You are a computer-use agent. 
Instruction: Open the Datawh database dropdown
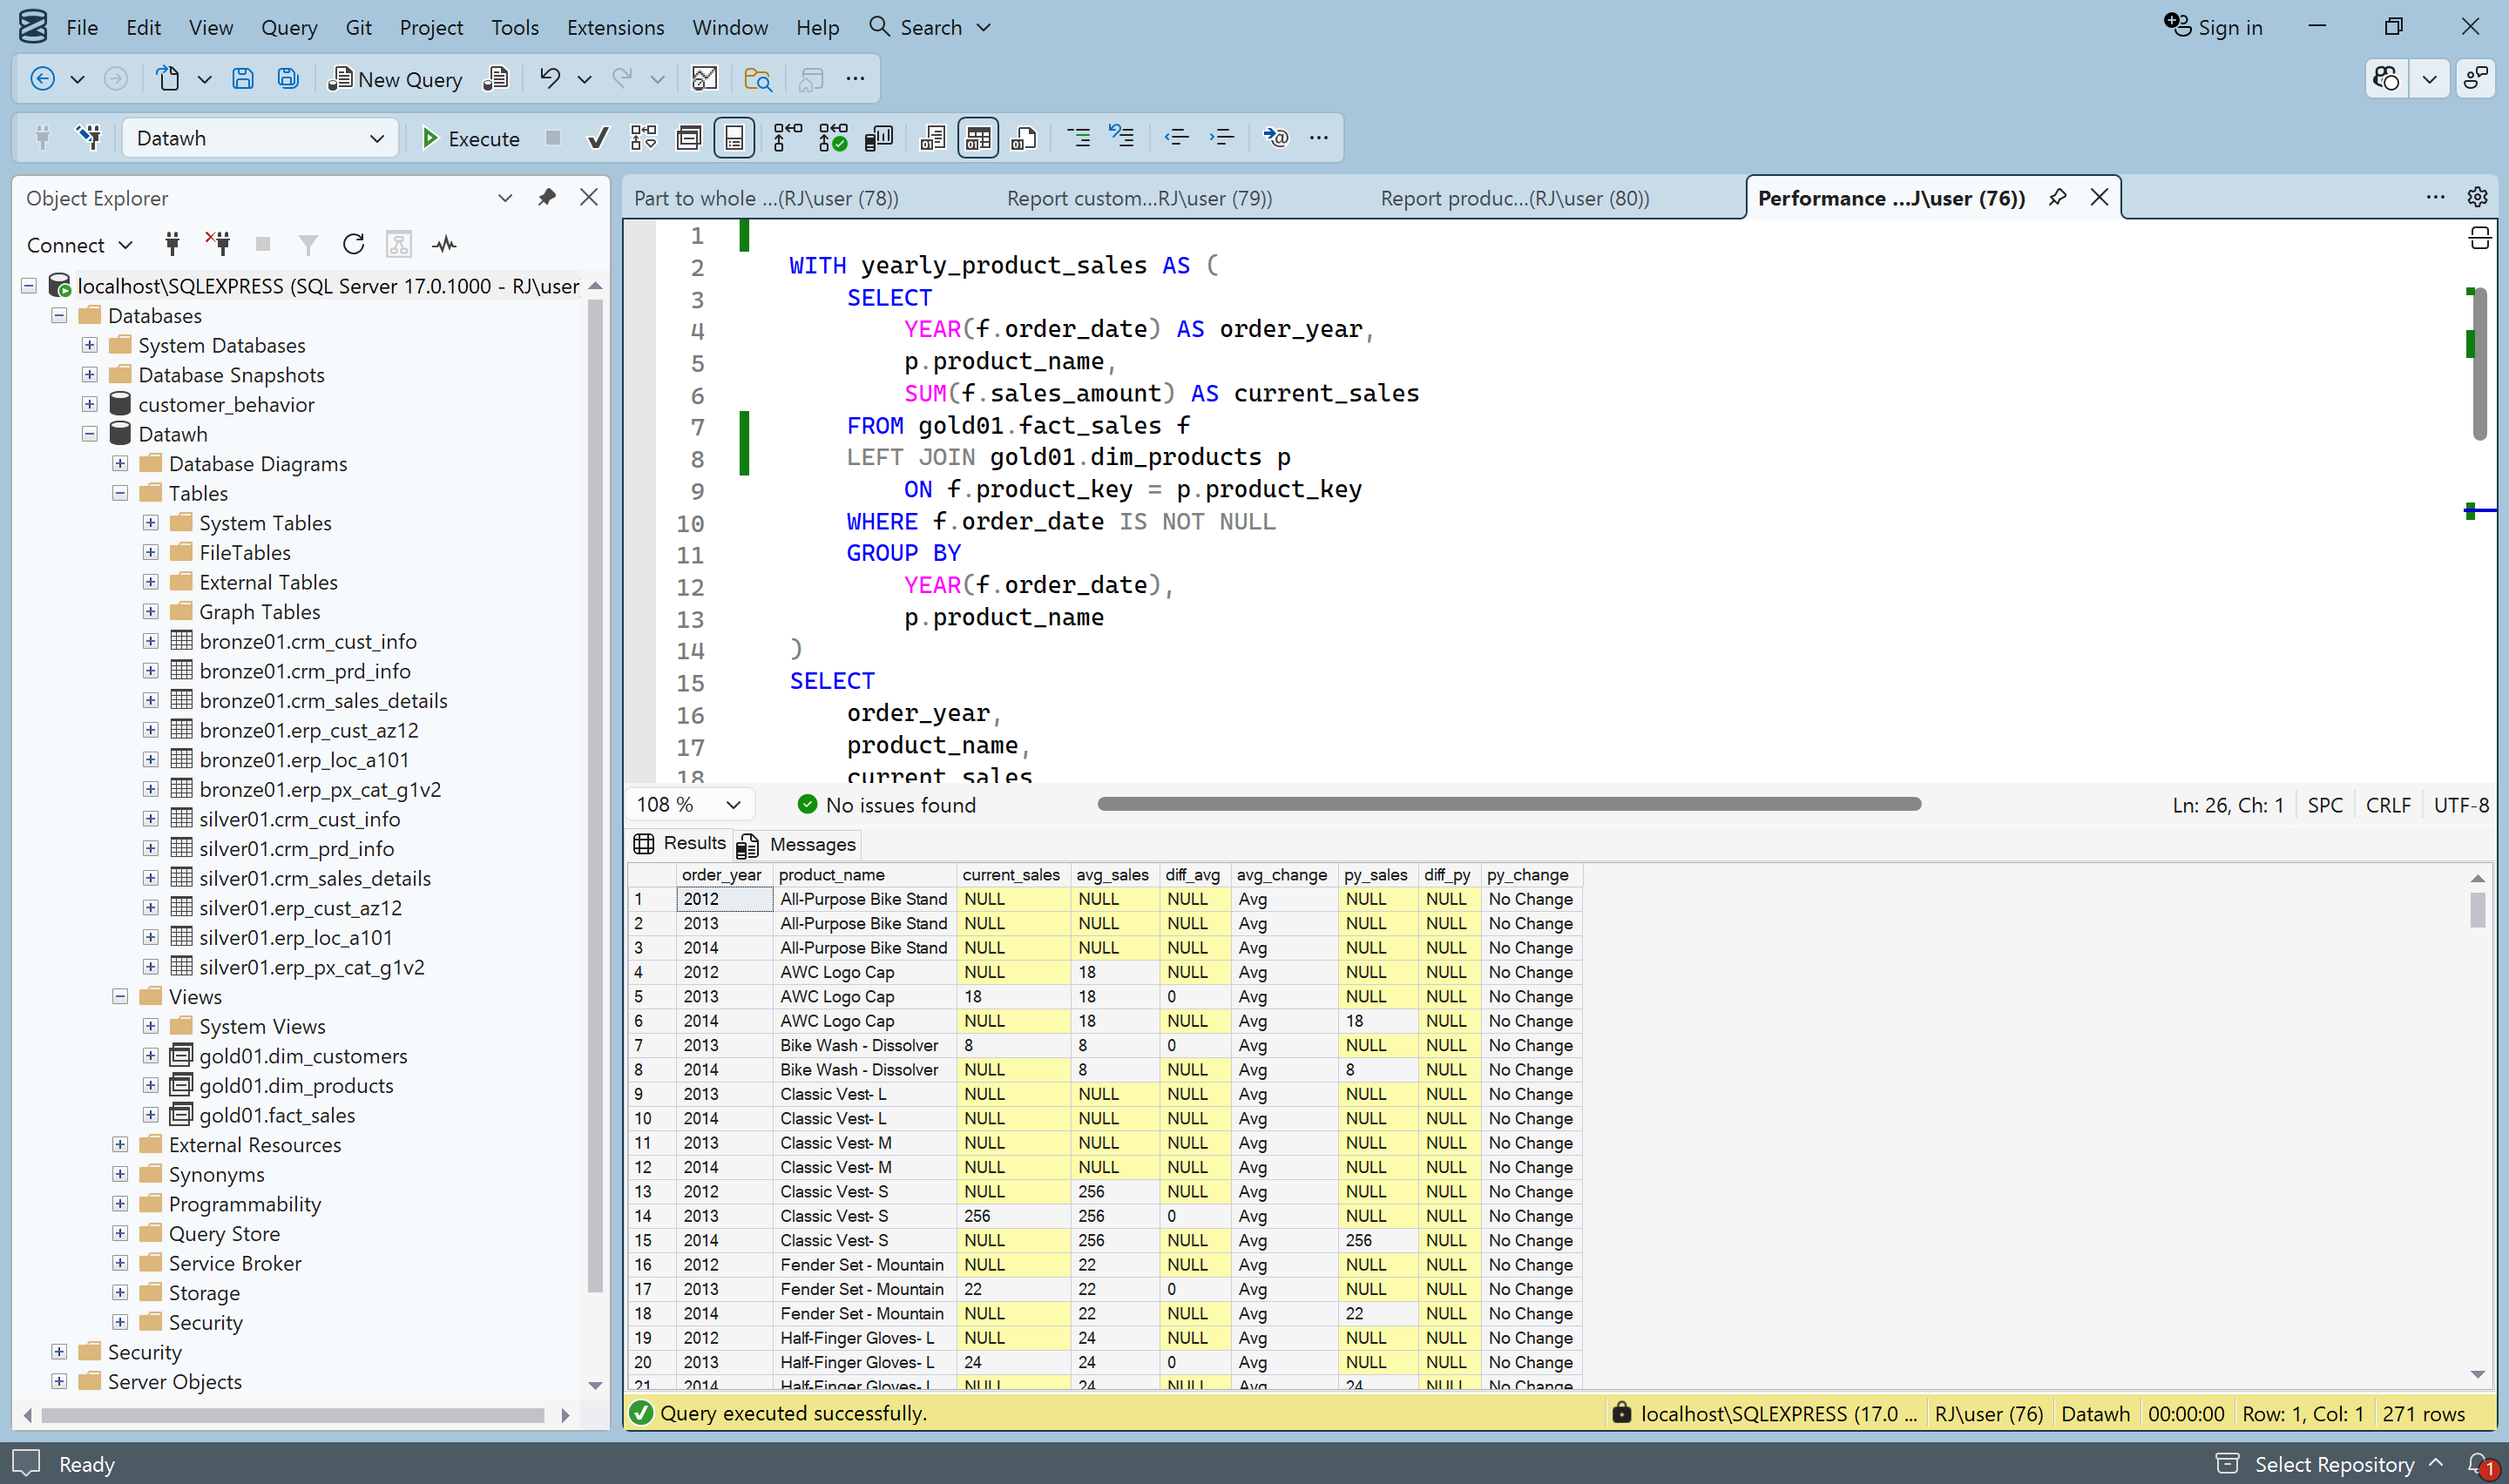click(x=377, y=138)
